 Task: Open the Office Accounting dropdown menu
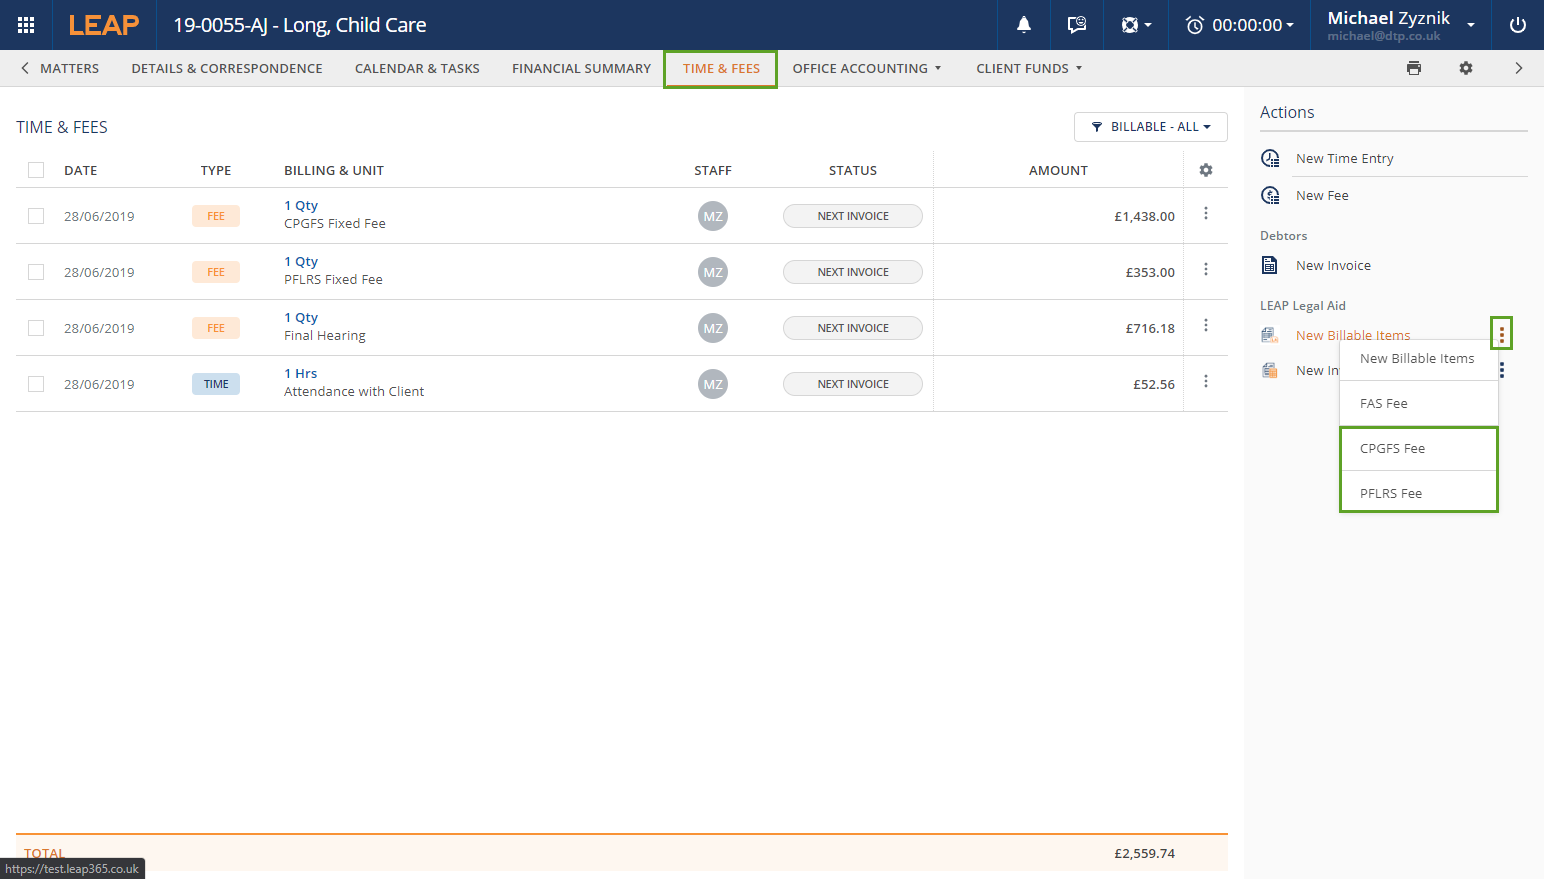866,68
